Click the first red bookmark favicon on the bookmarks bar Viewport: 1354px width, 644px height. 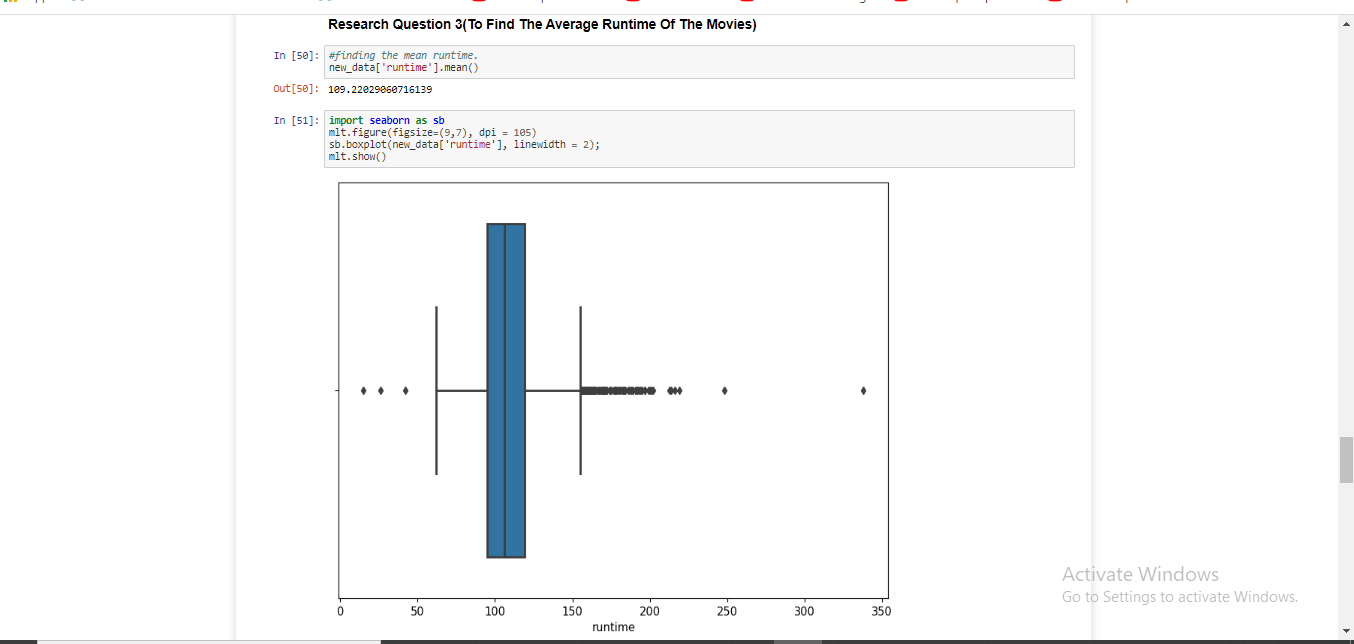tap(477, 3)
